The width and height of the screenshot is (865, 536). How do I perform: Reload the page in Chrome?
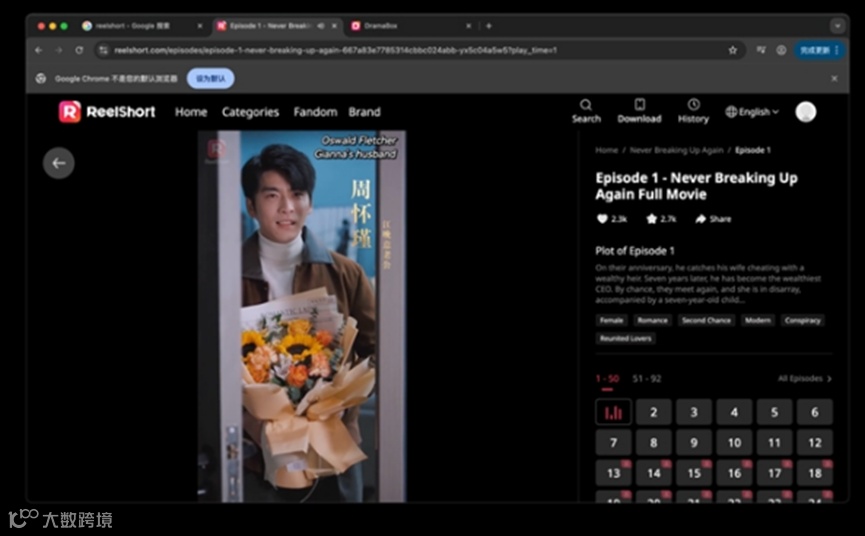(x=79, y=50)
